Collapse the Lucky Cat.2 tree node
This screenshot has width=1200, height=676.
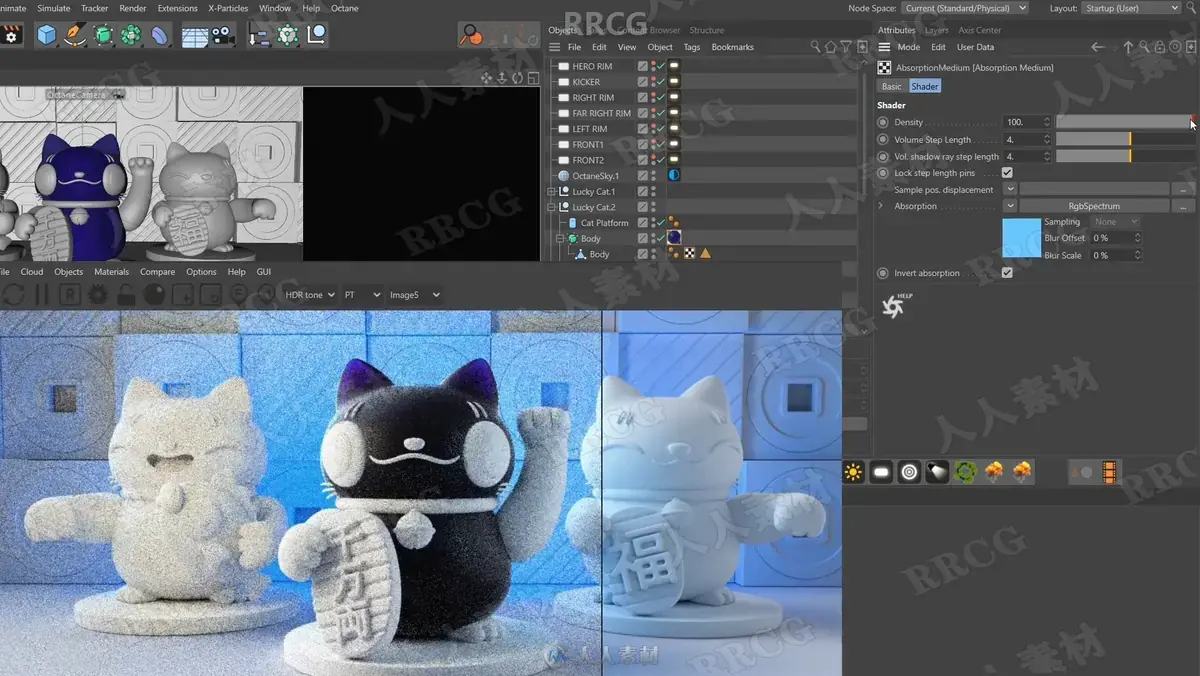552,207
